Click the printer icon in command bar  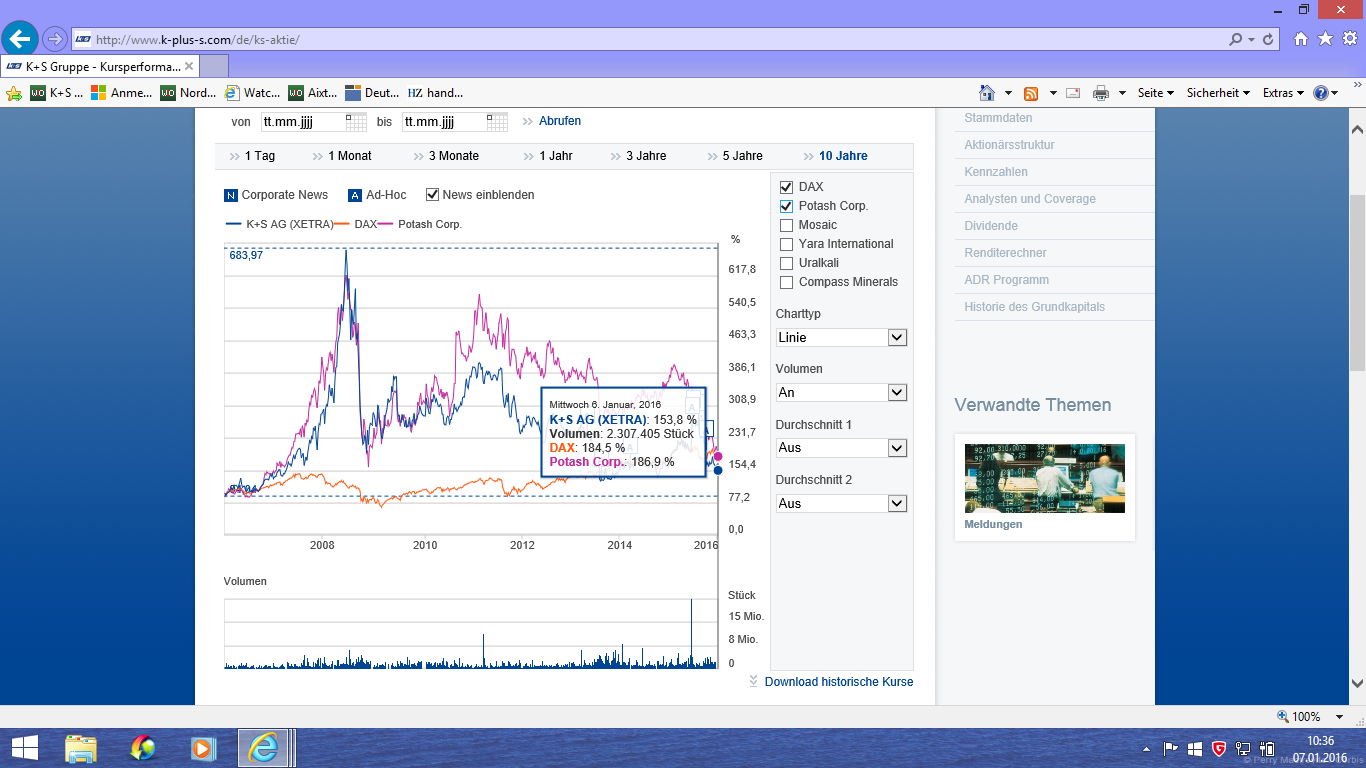[1101, 93]
